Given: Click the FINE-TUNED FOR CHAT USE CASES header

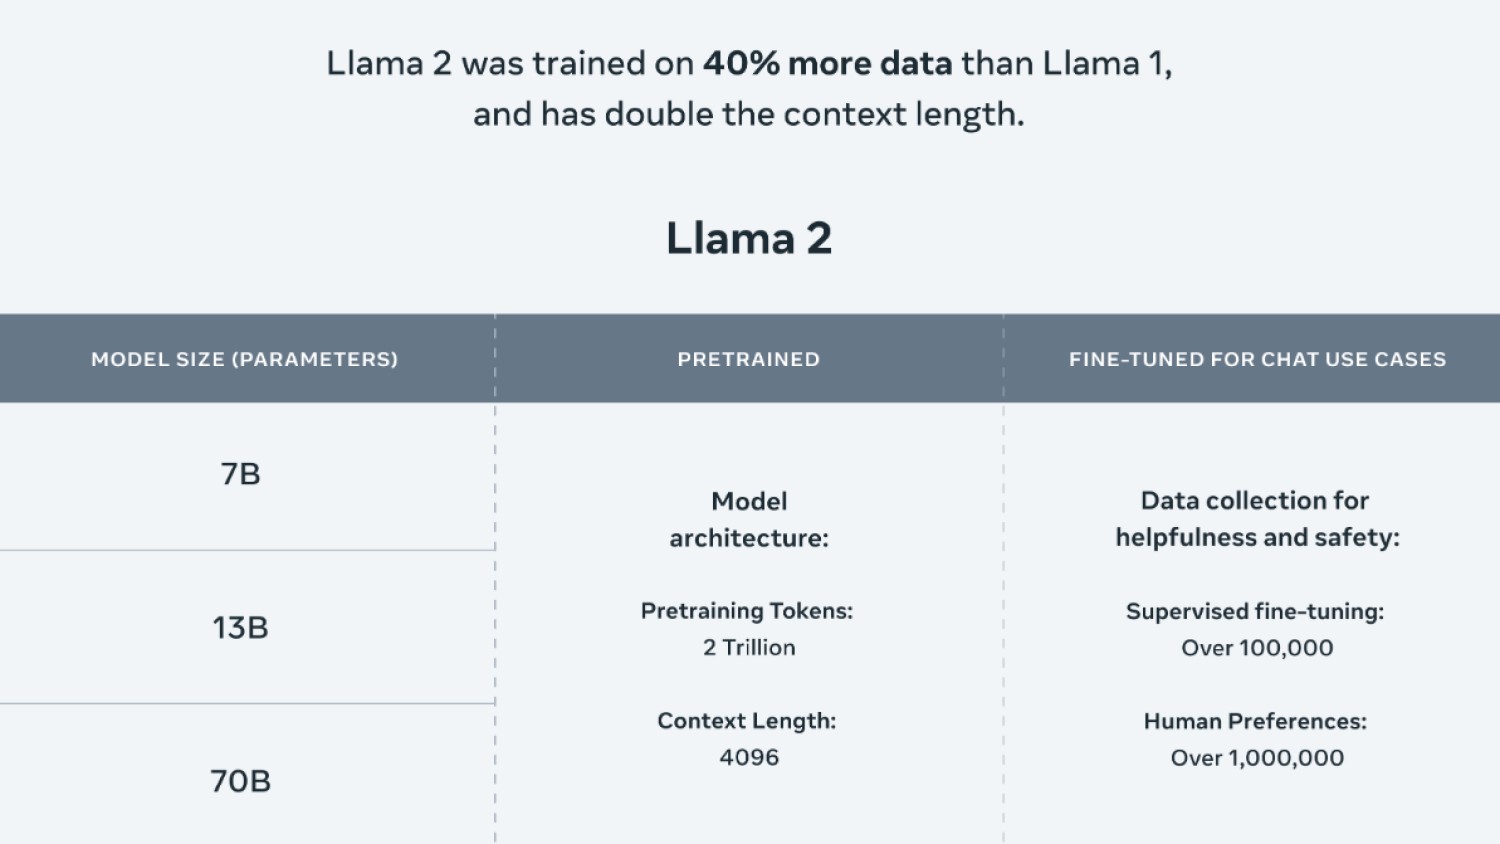Looking at the screenshot, I should (x=1257, y=359).
